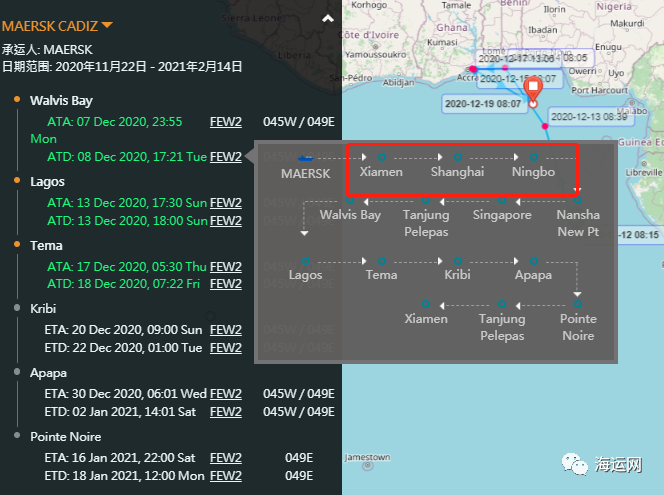Click the first Xiamen node circle in route popup
664x495 pixels.
(x=382, y=157)
